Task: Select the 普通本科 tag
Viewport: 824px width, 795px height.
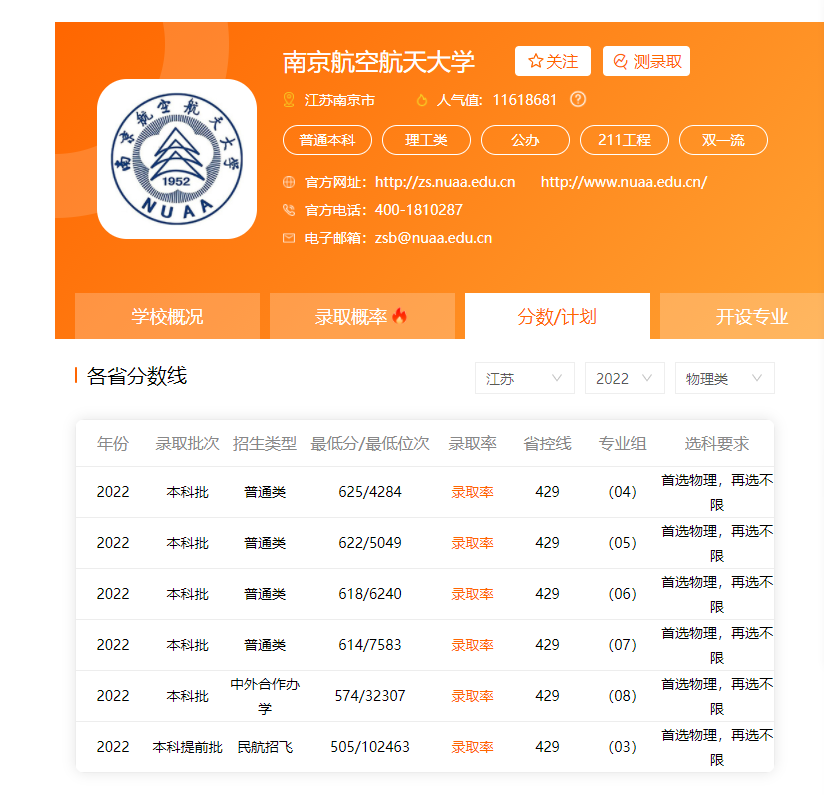Action: (327, 140)
